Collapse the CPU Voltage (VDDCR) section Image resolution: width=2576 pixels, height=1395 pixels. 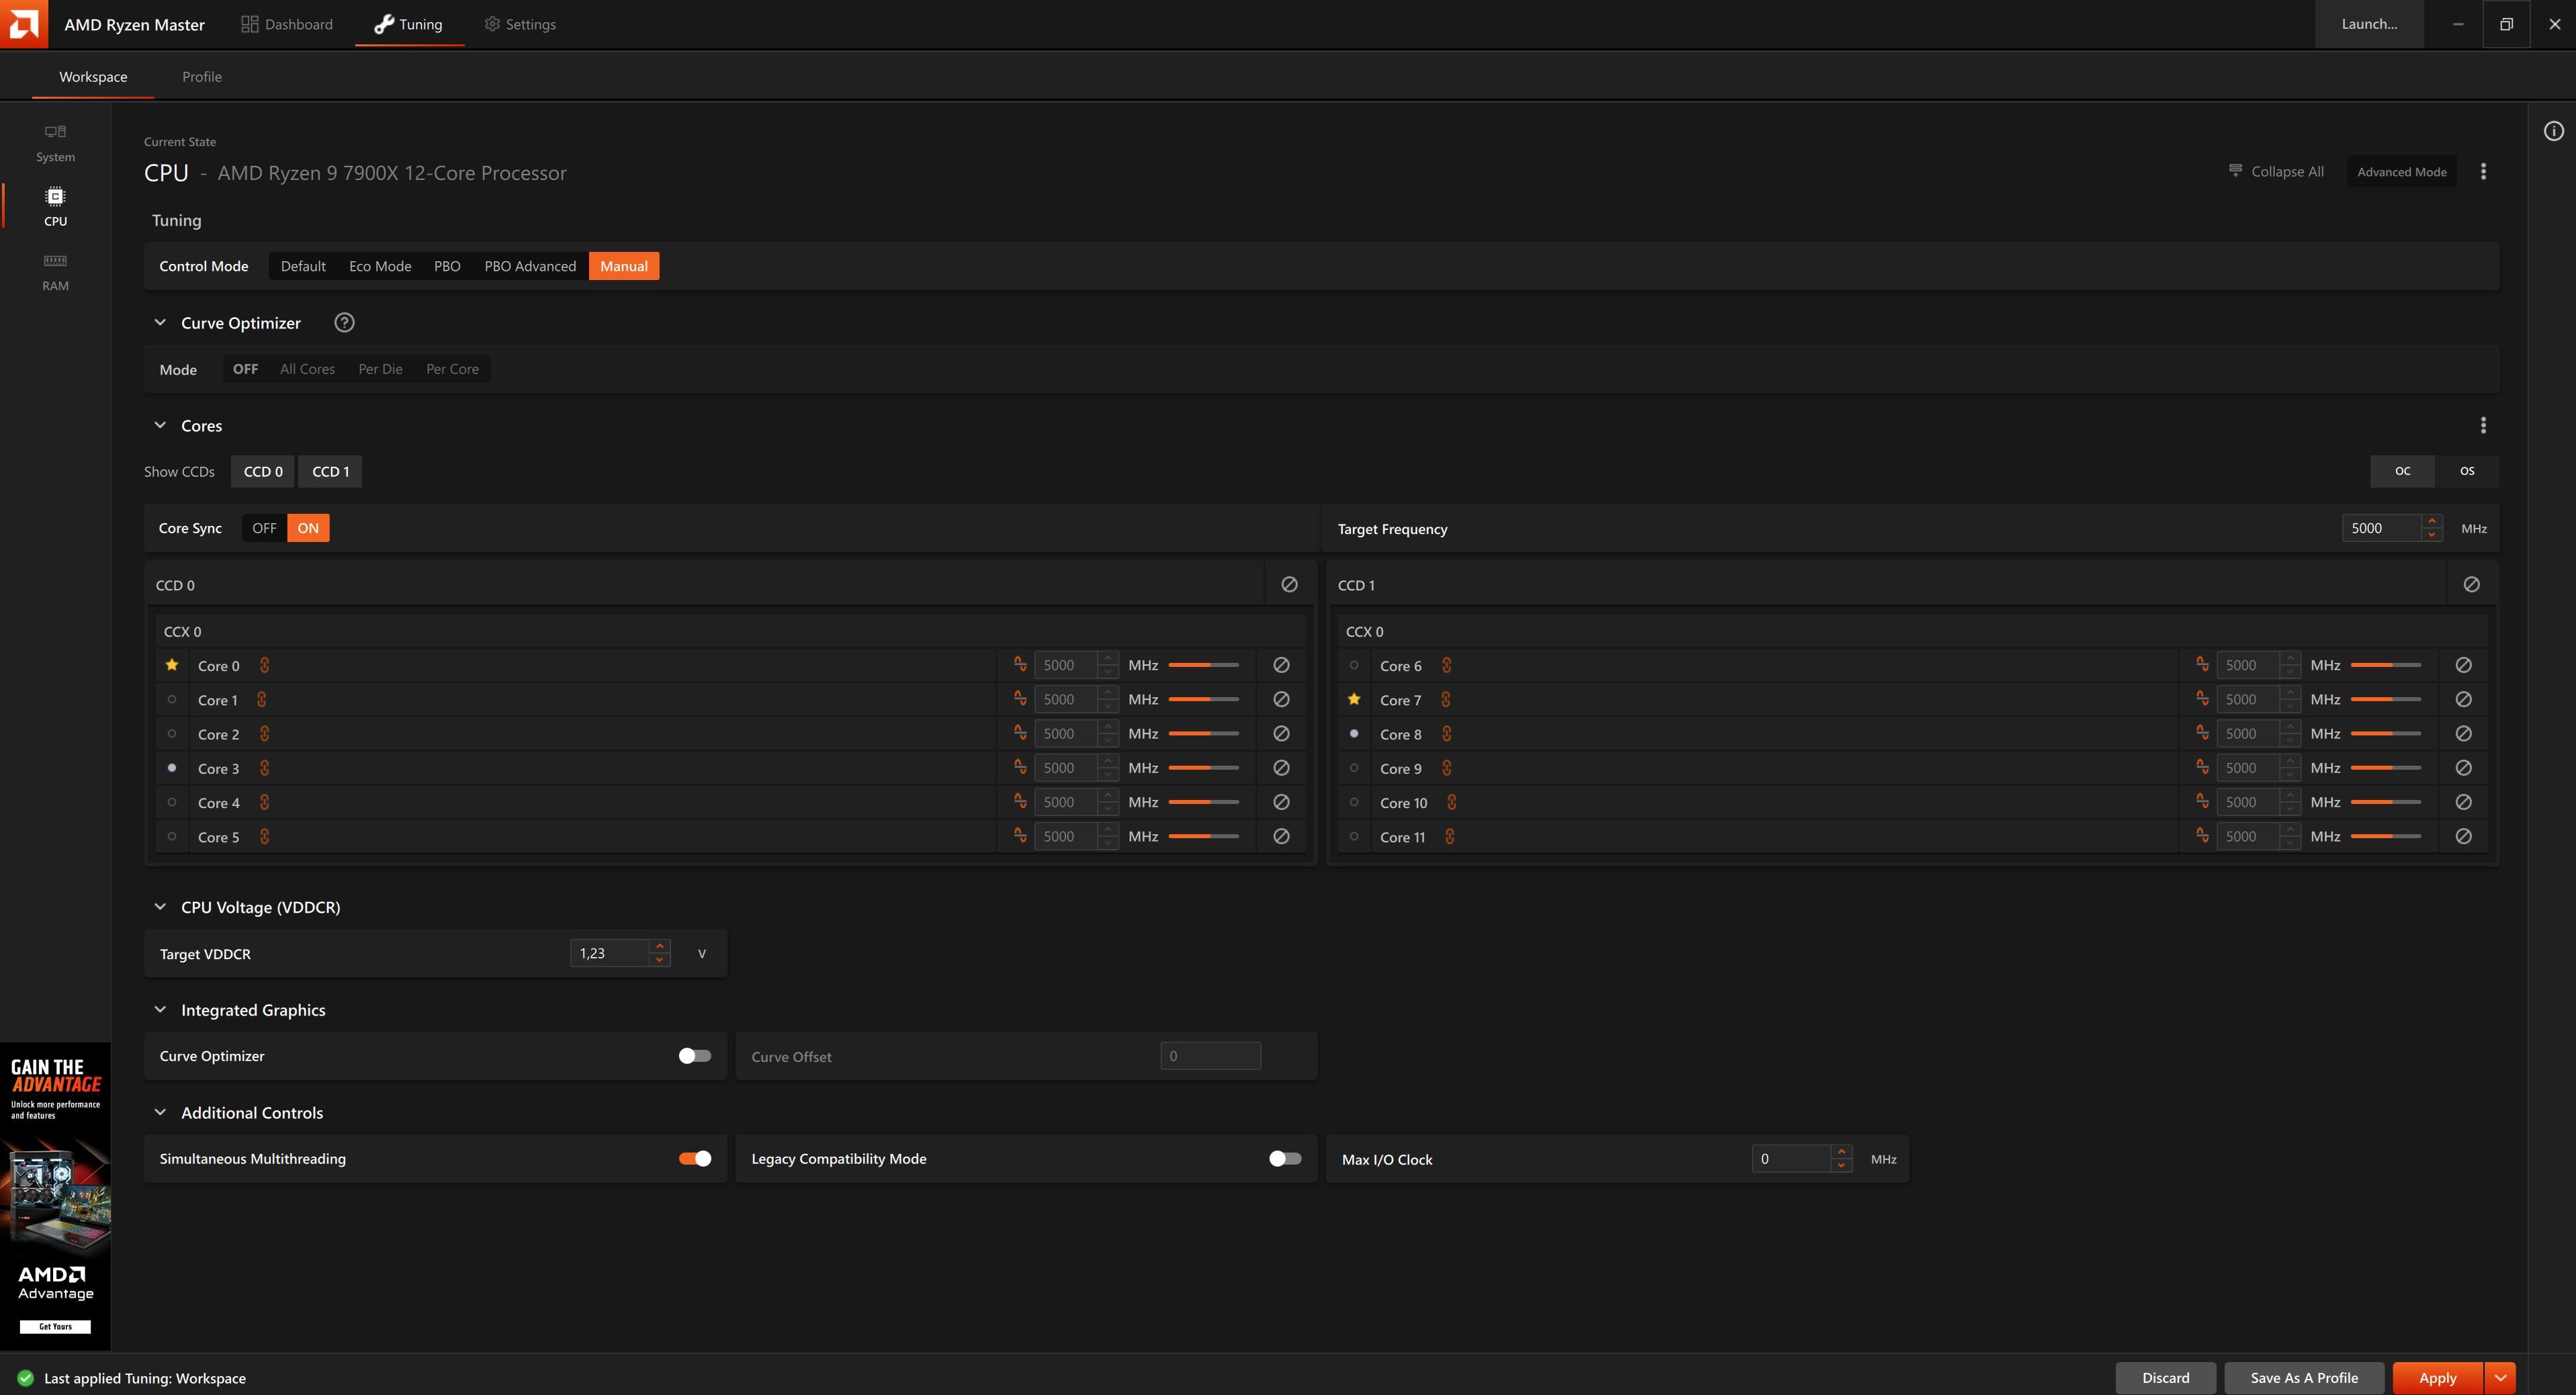[x=160, y=907]
